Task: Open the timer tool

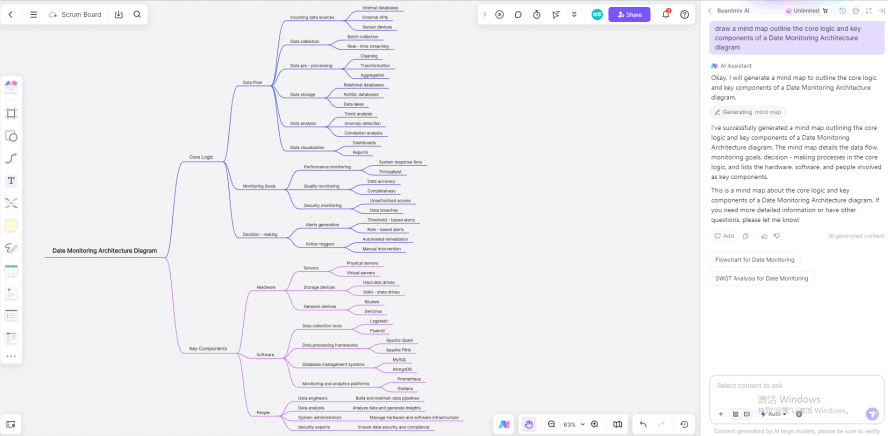Action: point(537,14)
